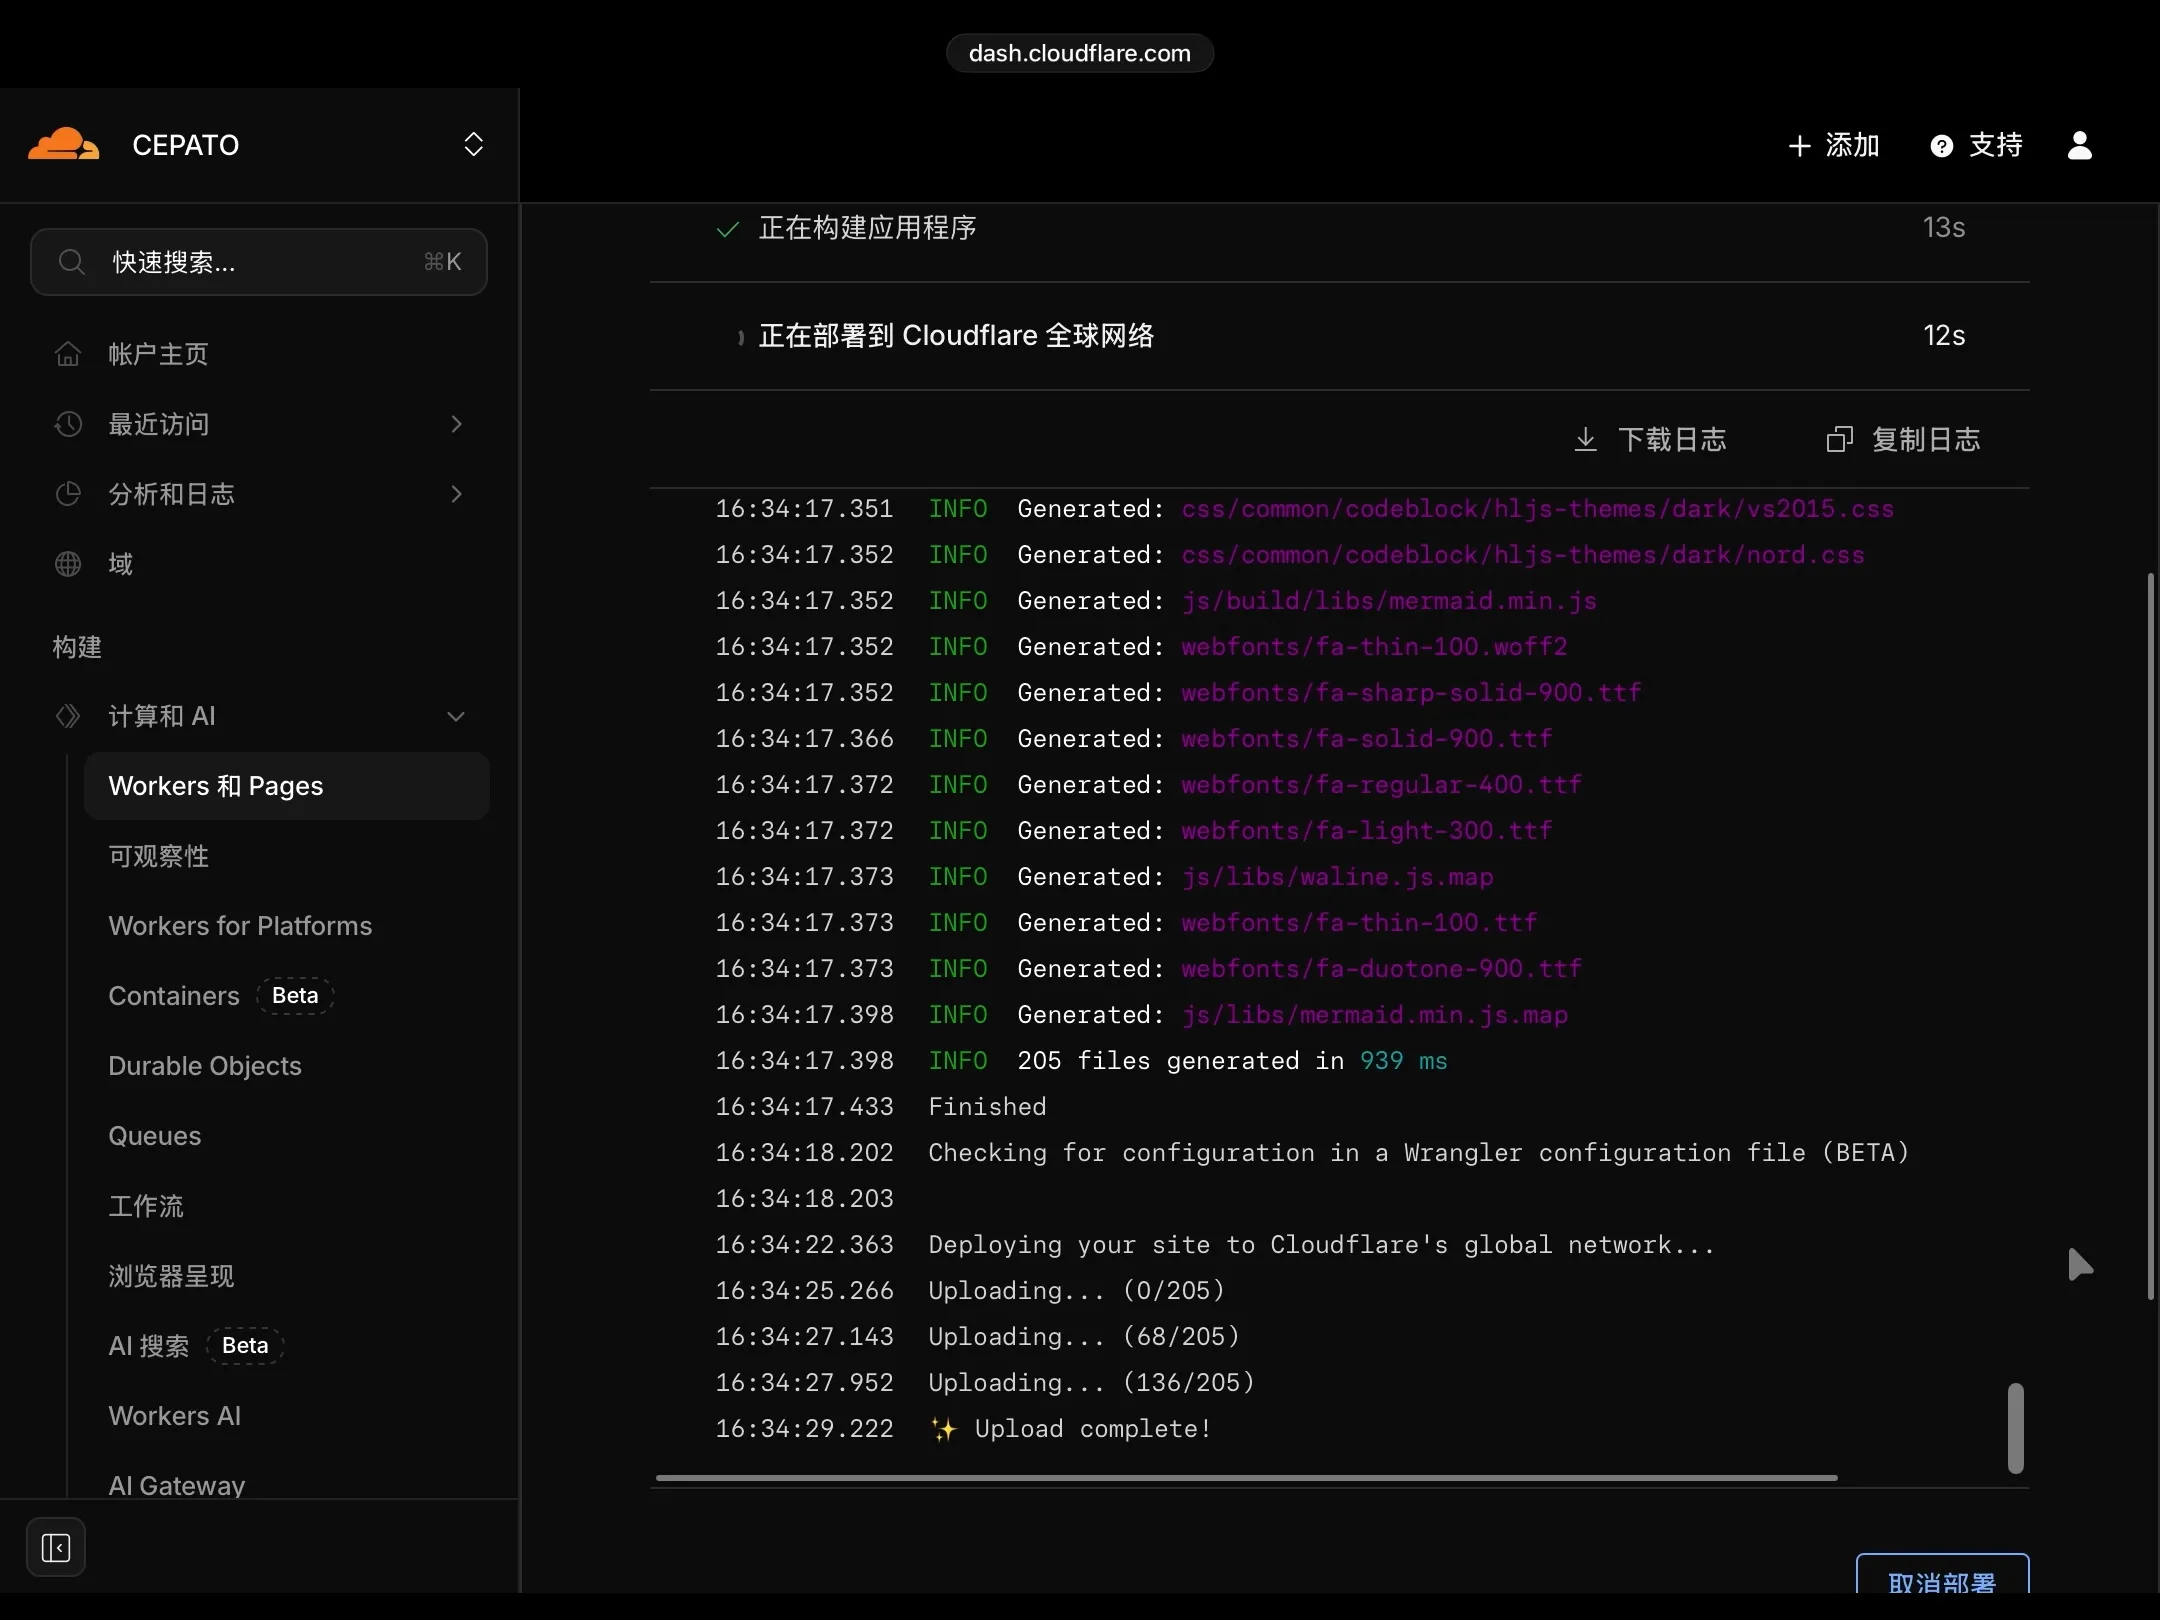
Task: Click the copy icon beside 复制日志
Action: point(1840,438)
